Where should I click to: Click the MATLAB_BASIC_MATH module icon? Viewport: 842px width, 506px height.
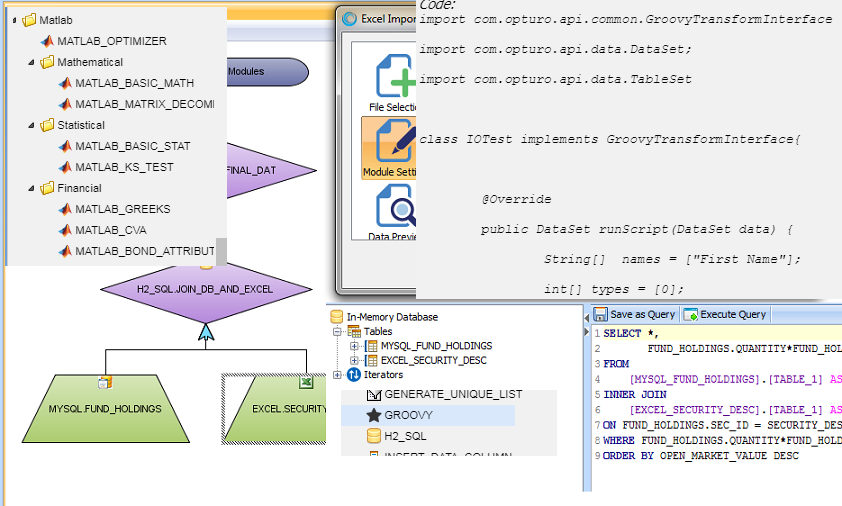pos(65,83)
